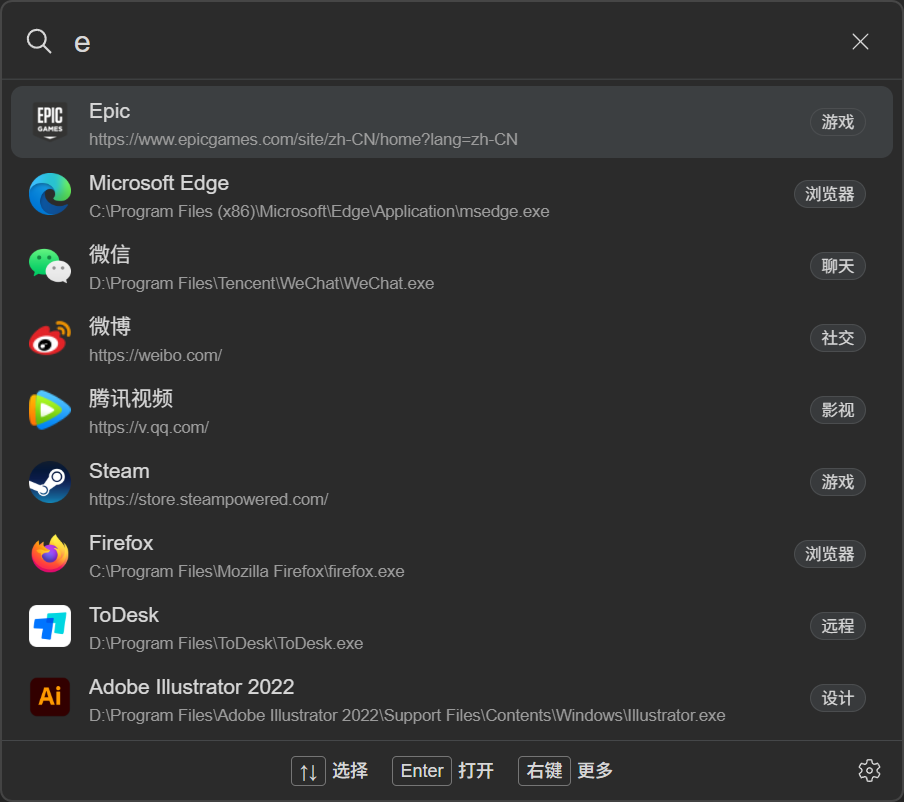This screenshot has width=904, height=802.
Task: Click the 远程 tag on ToDesk row
Action: (838, 626)
